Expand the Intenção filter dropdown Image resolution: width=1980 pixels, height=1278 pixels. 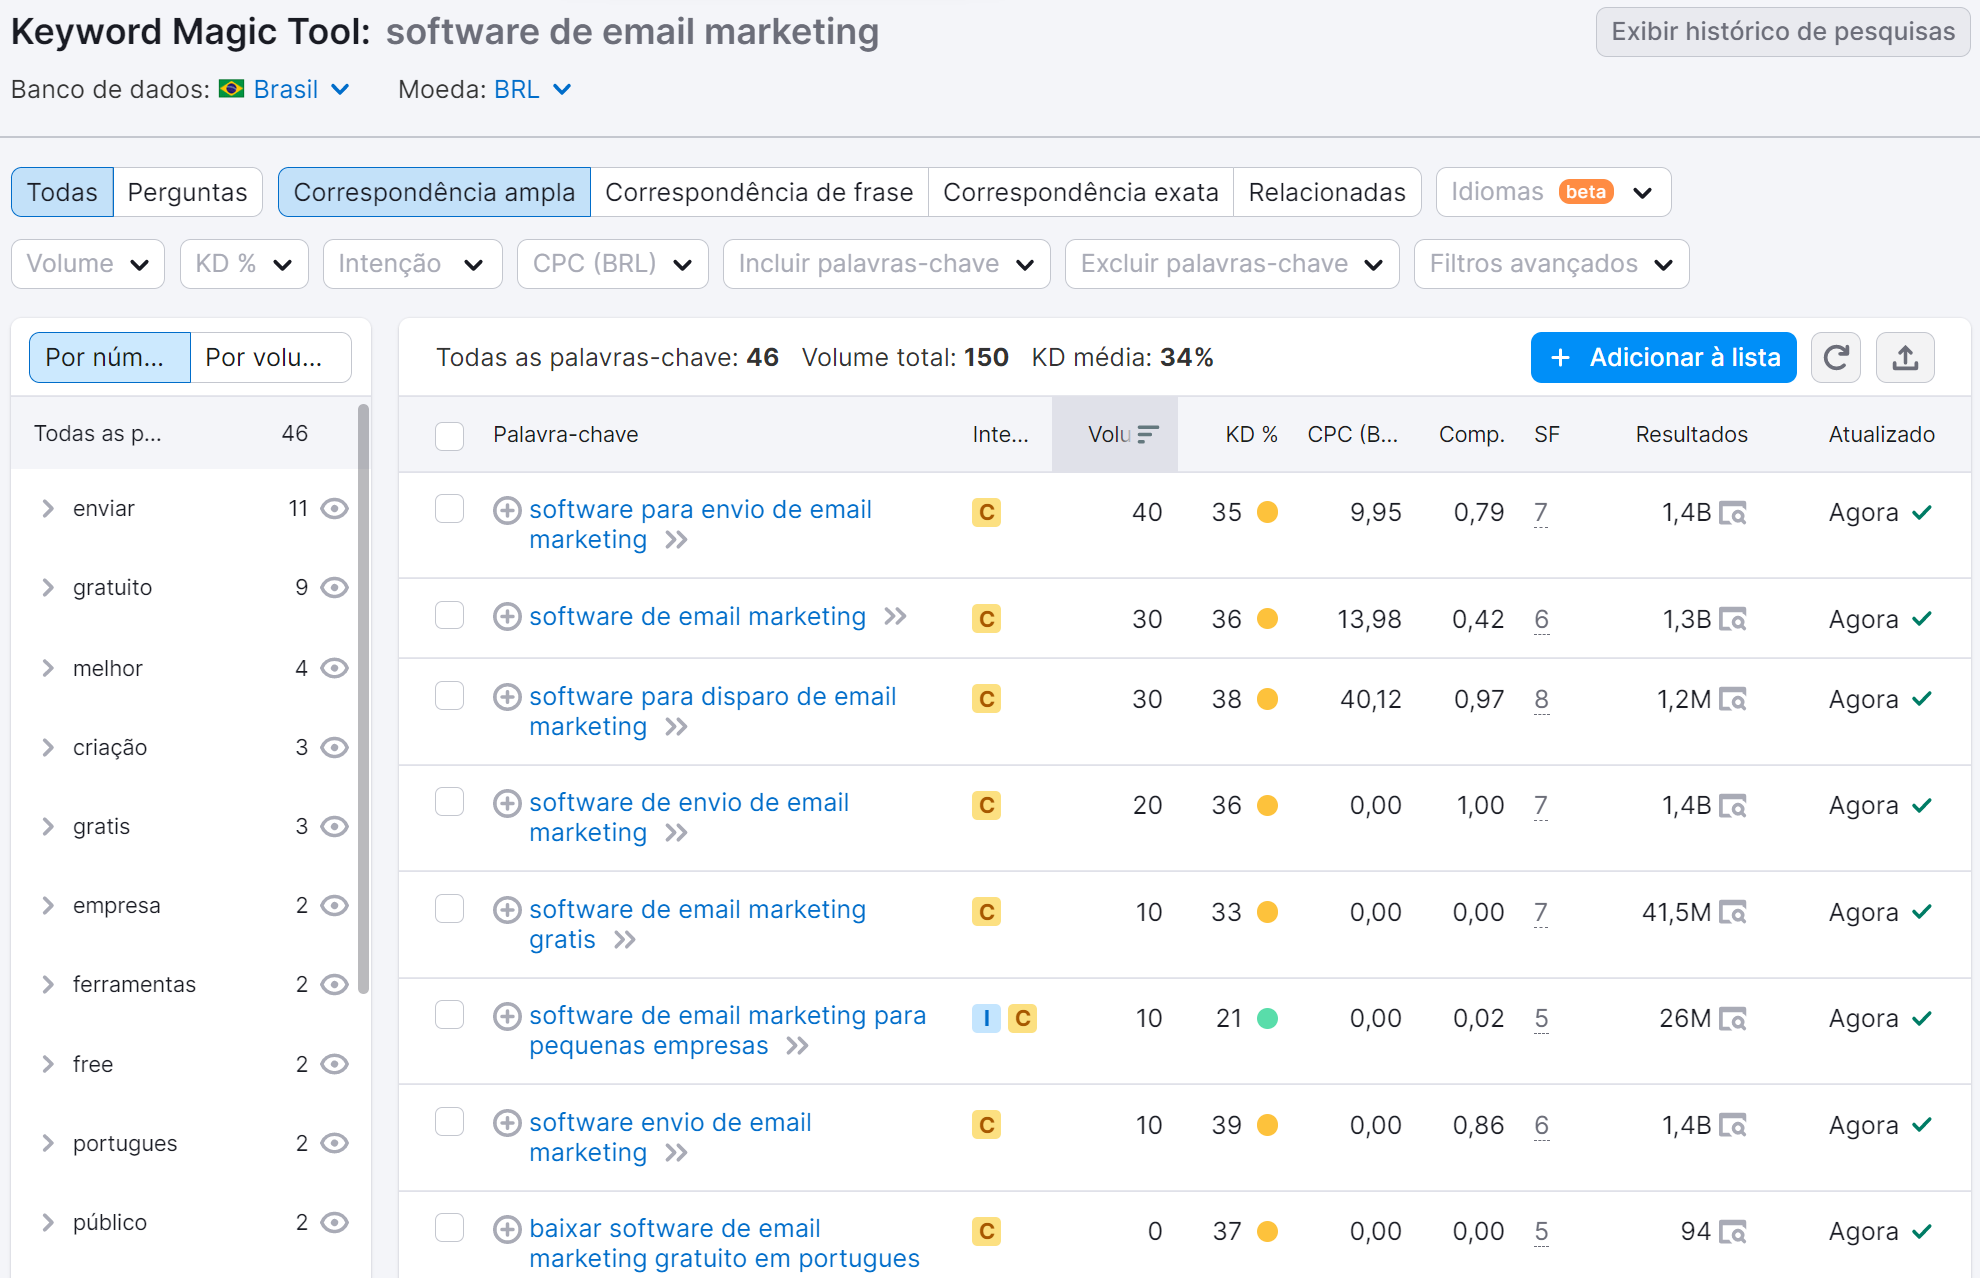click(410, 264)
